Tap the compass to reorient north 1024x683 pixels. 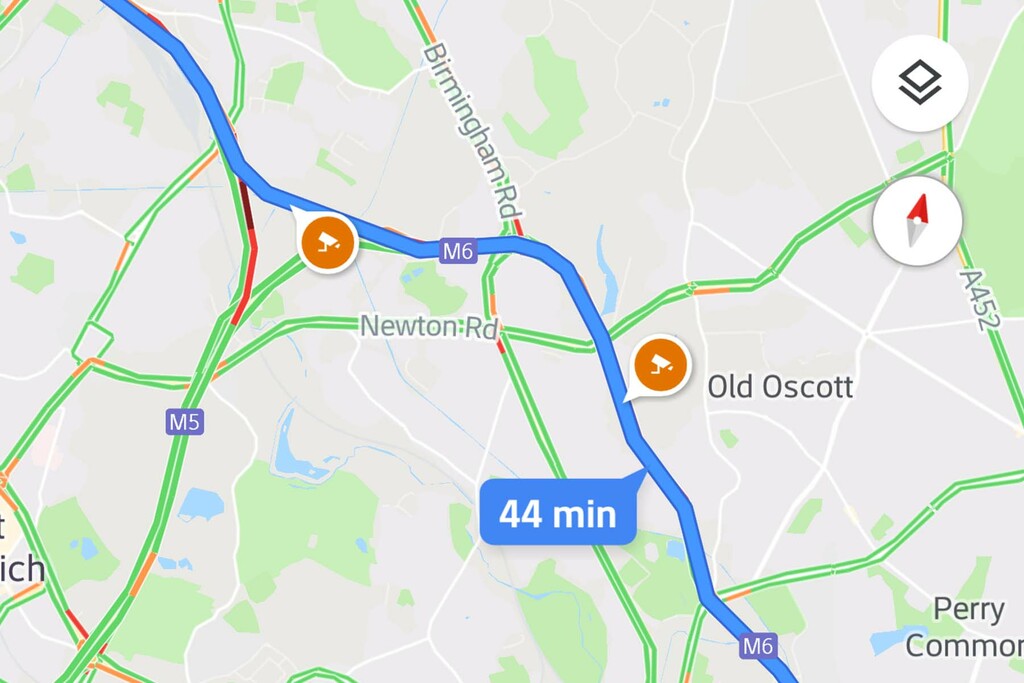click(918, 221)
